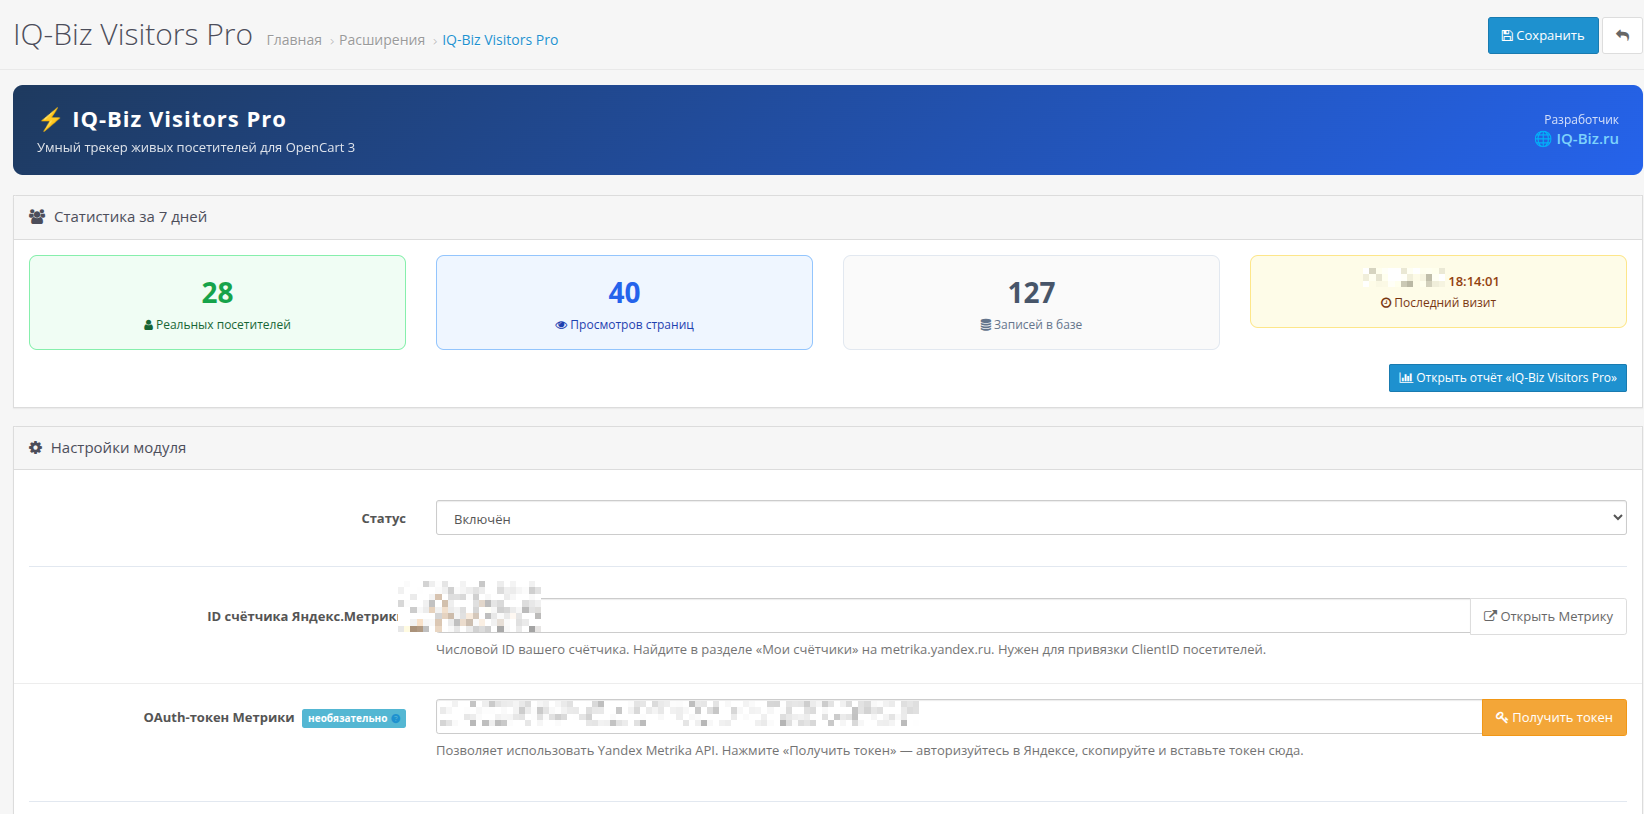Click the OAuth token input field
The image size is (1644, 814).
(x=959, y=717)
